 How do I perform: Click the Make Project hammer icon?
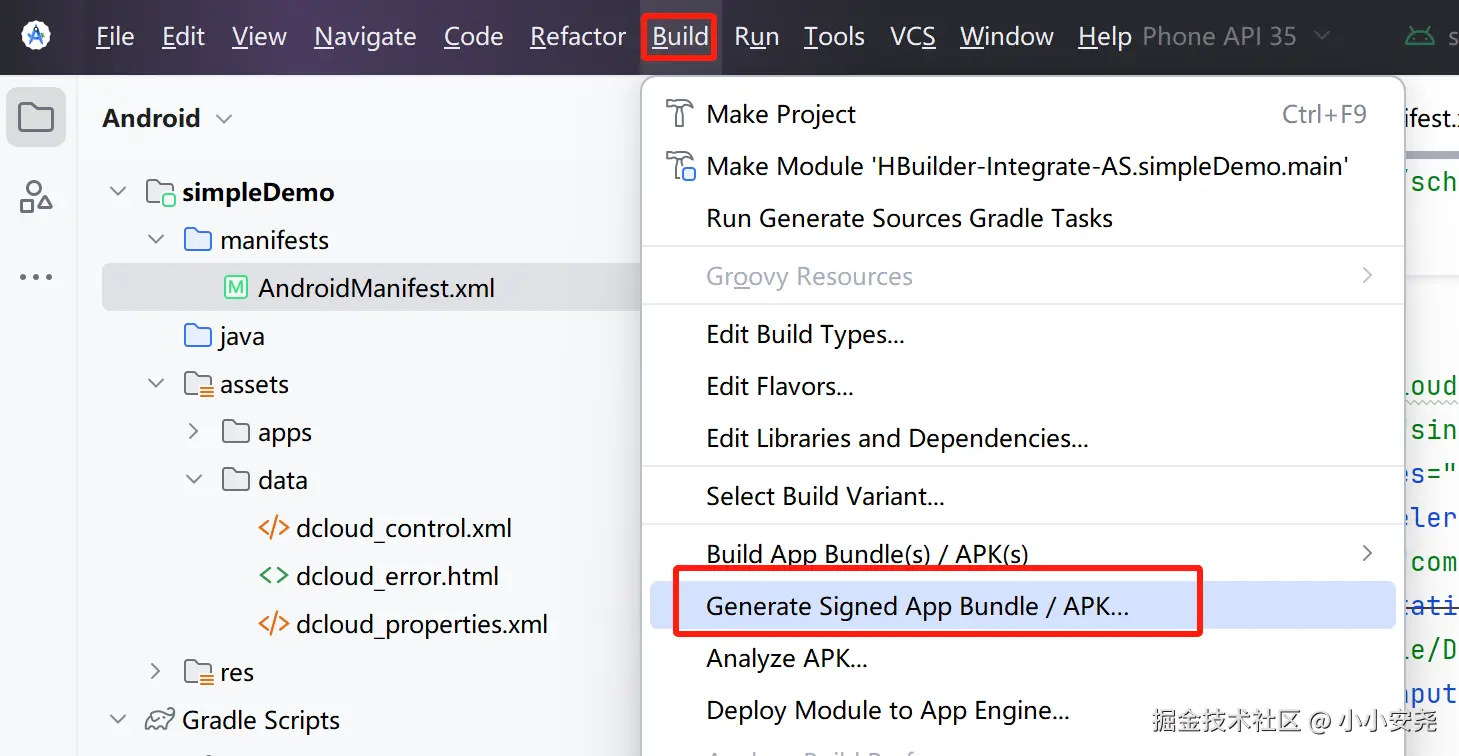[680, 114]
